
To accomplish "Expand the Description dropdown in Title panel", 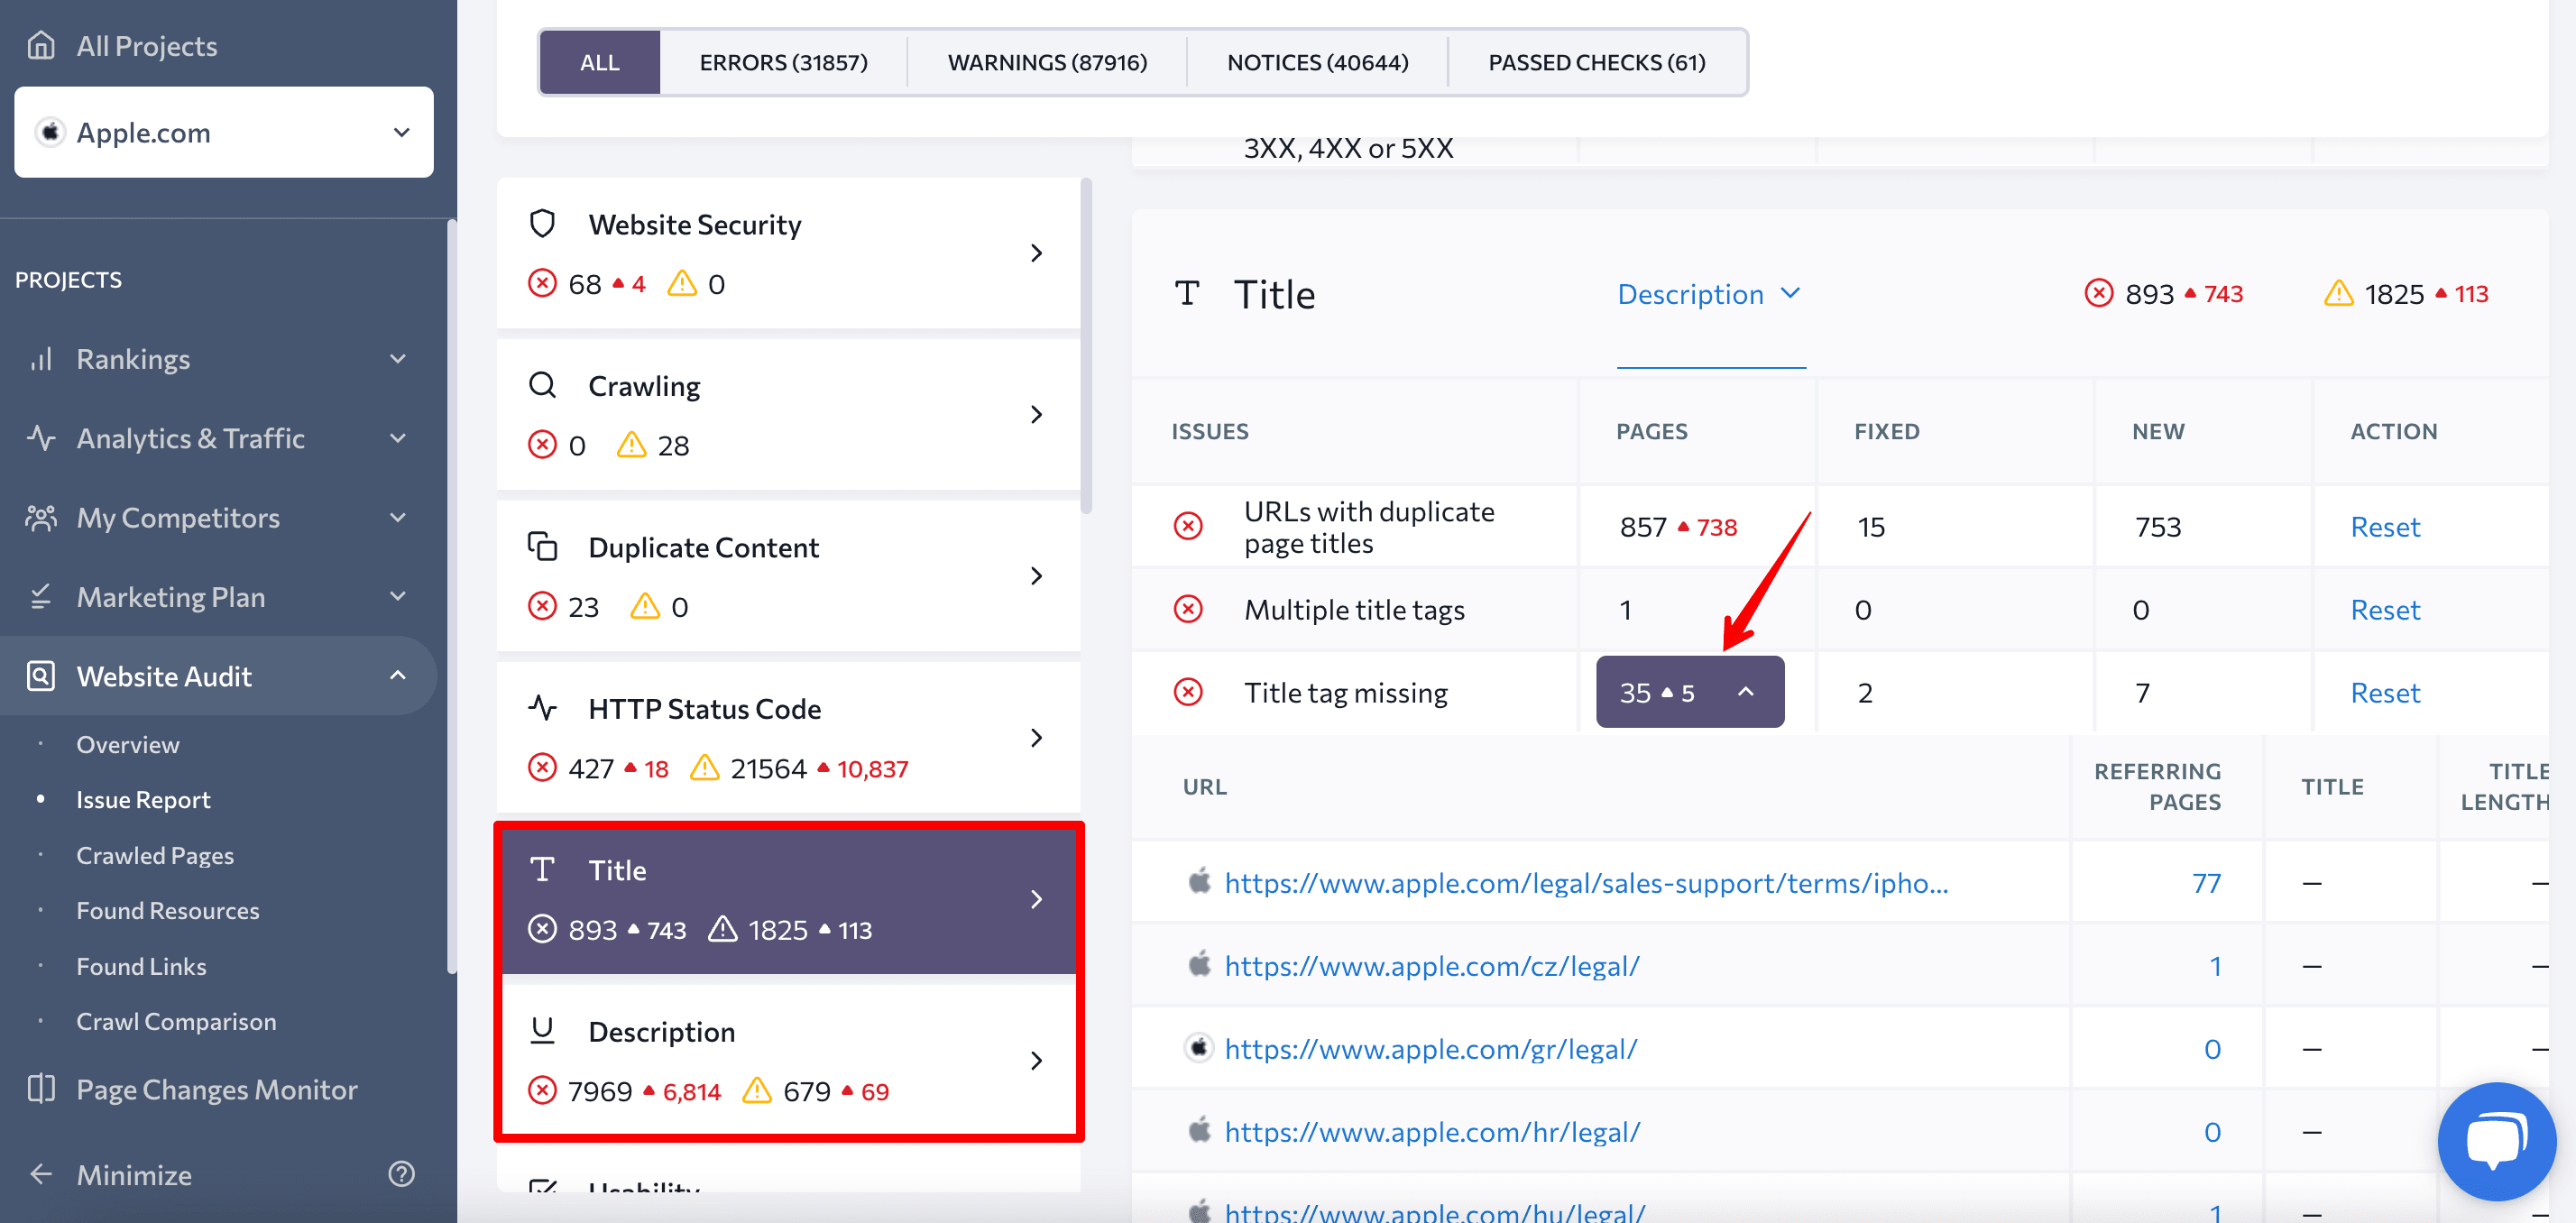I will (x=1710, y=294).
